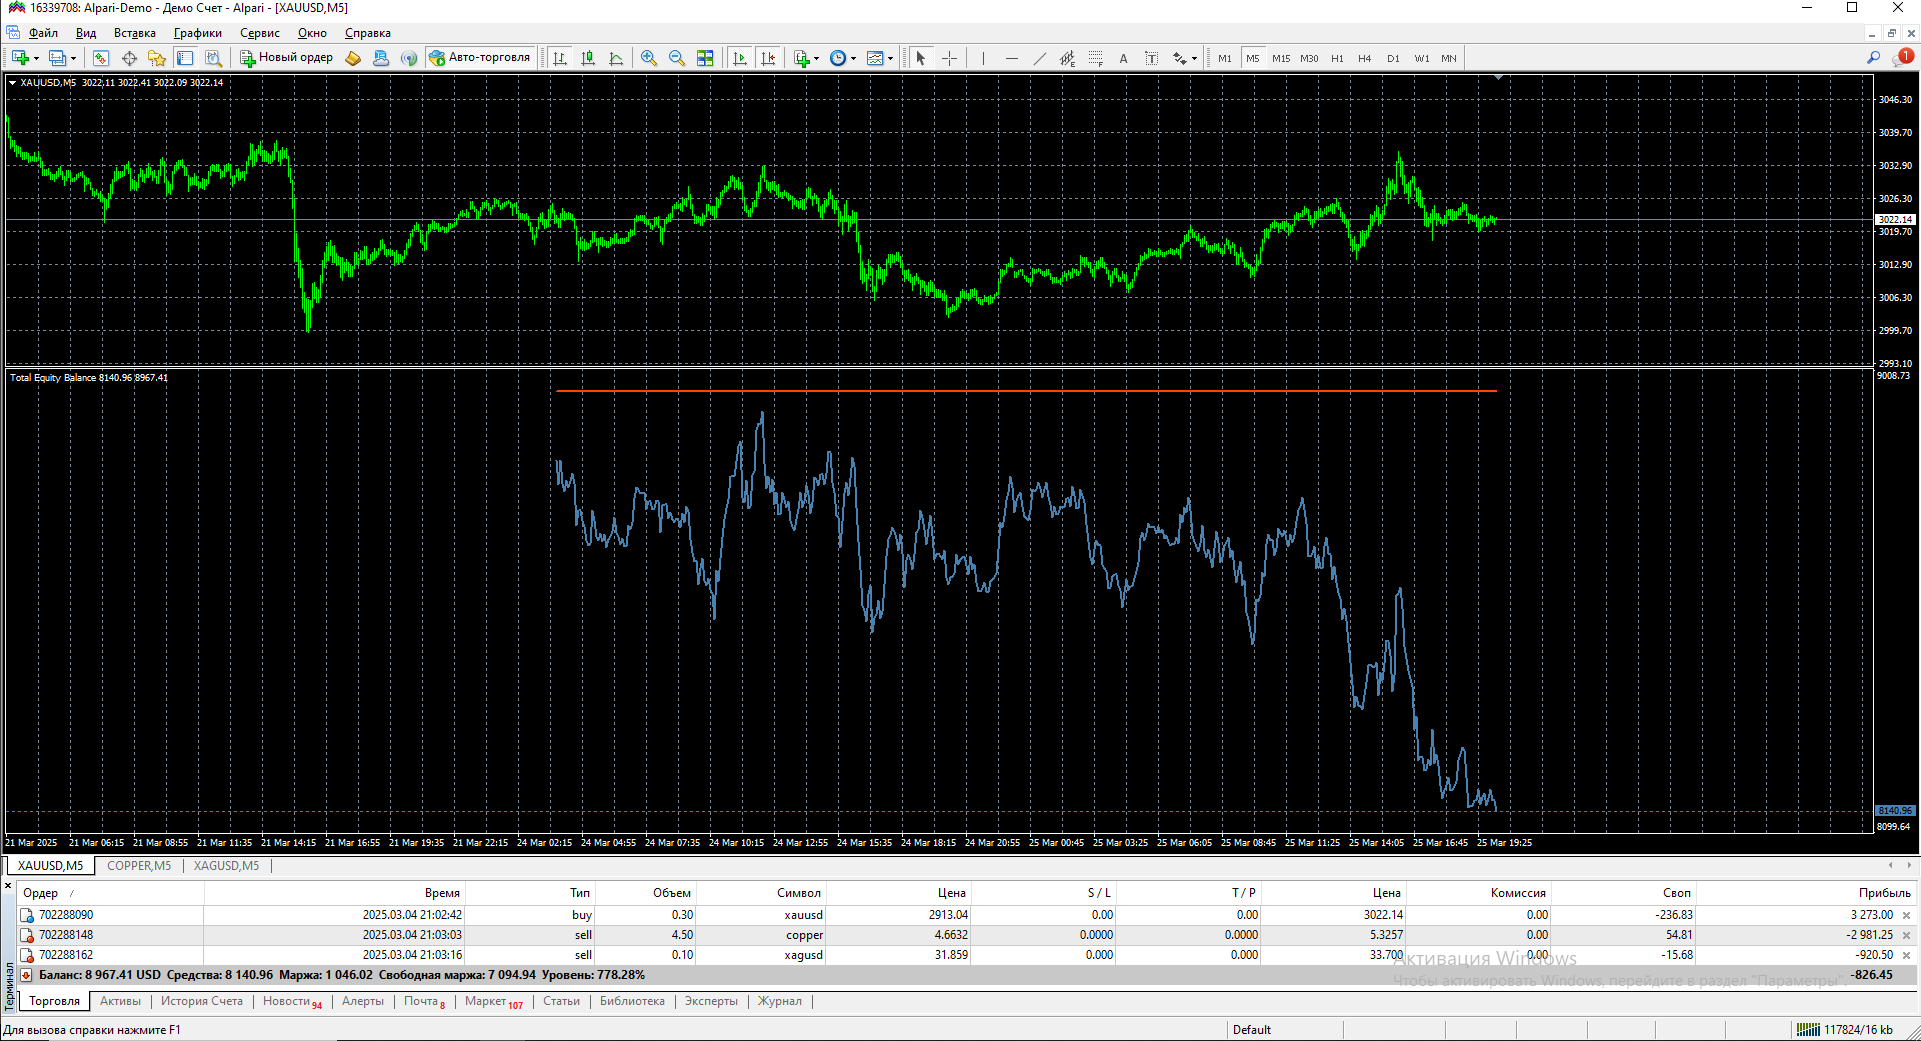The height and width of the screenshot is (1041, 1921).
Task: Click the Periods clock icon
Action: 838,58
